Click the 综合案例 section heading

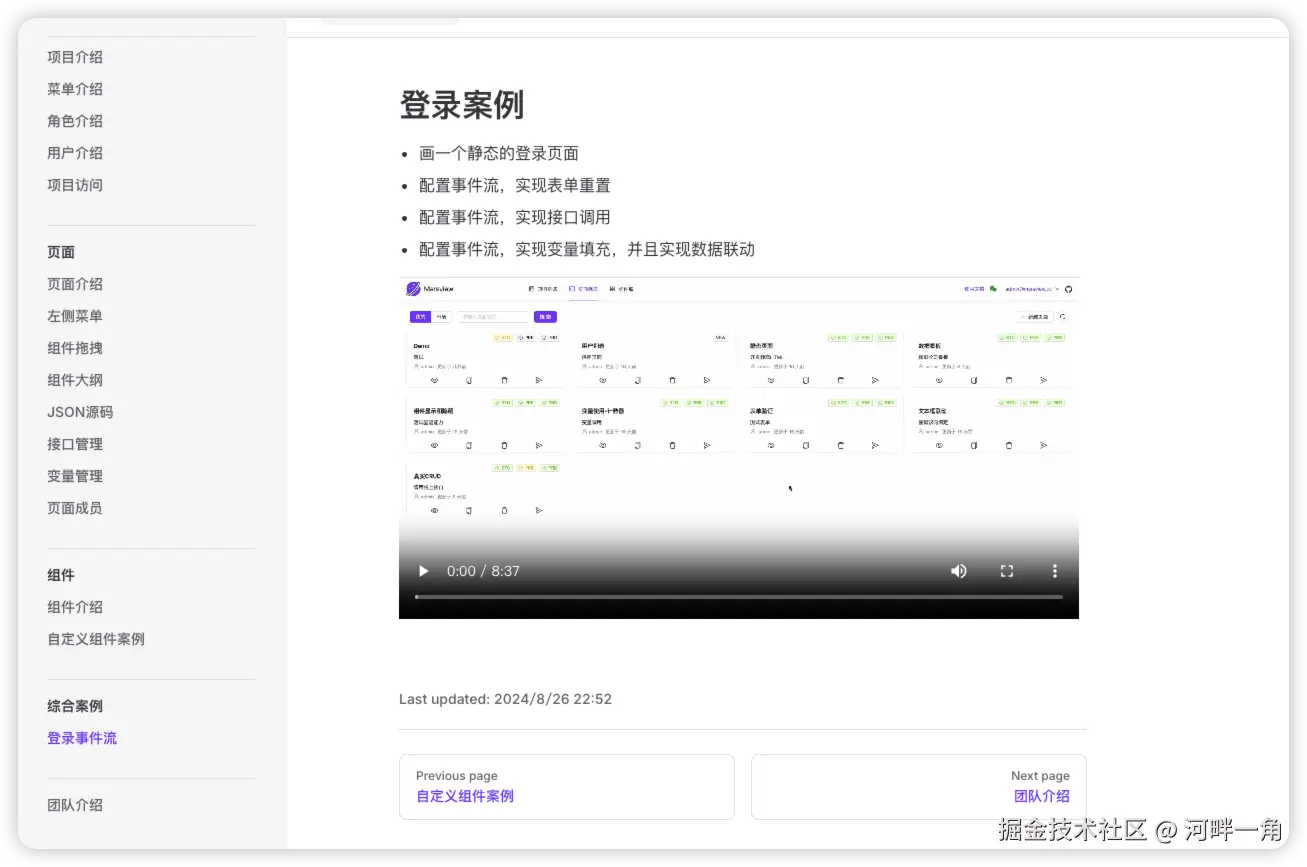tap(75, 706)
